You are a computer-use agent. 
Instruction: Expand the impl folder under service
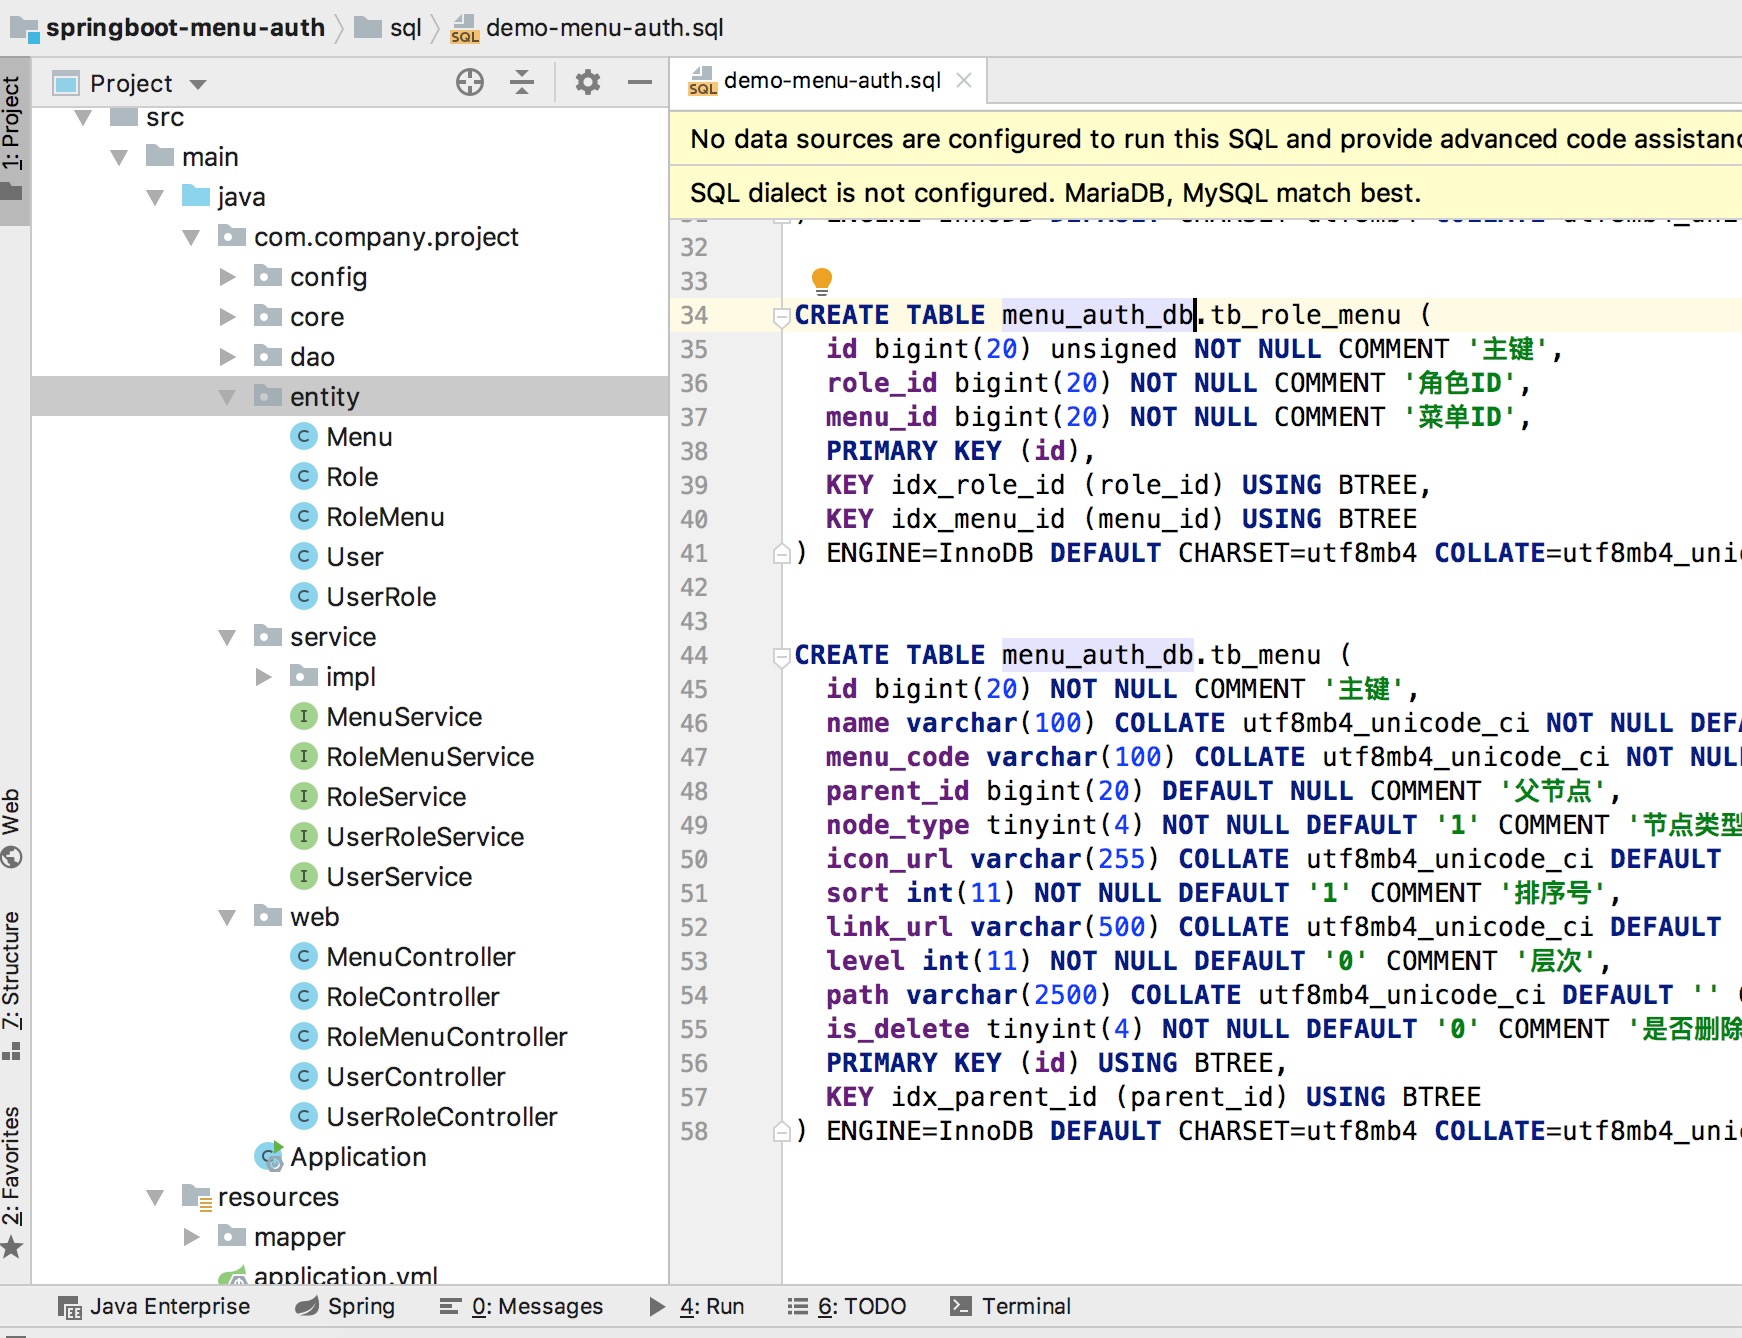pos(264,677)
